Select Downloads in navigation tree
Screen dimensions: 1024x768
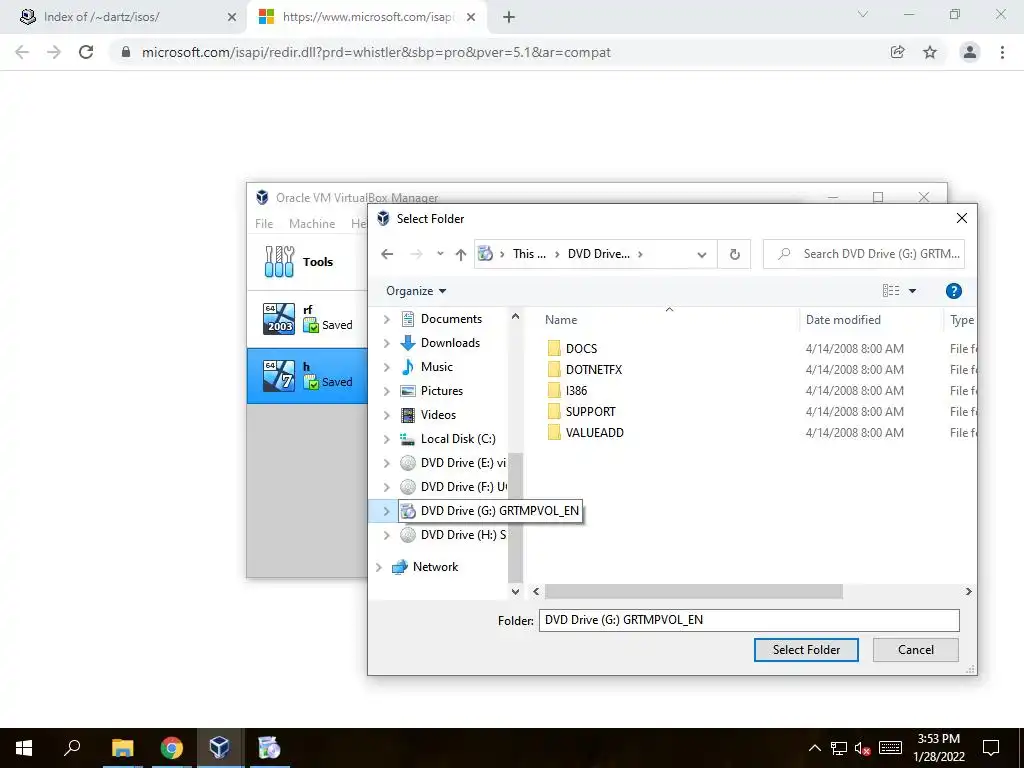coord(450,343)
